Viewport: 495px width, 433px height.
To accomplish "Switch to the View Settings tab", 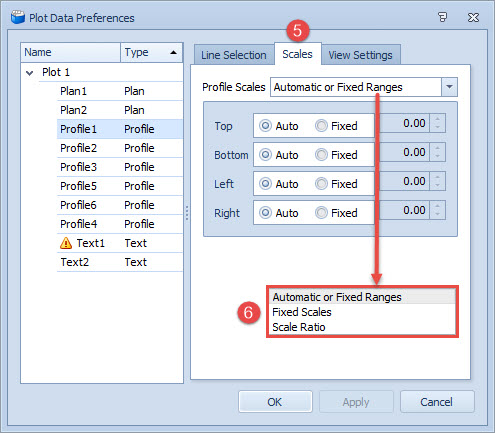I will pyautogui.click(x=360, y=55).
